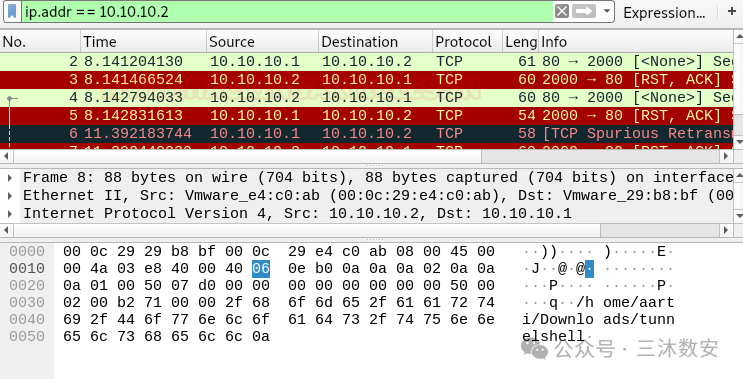
Task: Open the filter history dropdown arrow
Action: 607,11
